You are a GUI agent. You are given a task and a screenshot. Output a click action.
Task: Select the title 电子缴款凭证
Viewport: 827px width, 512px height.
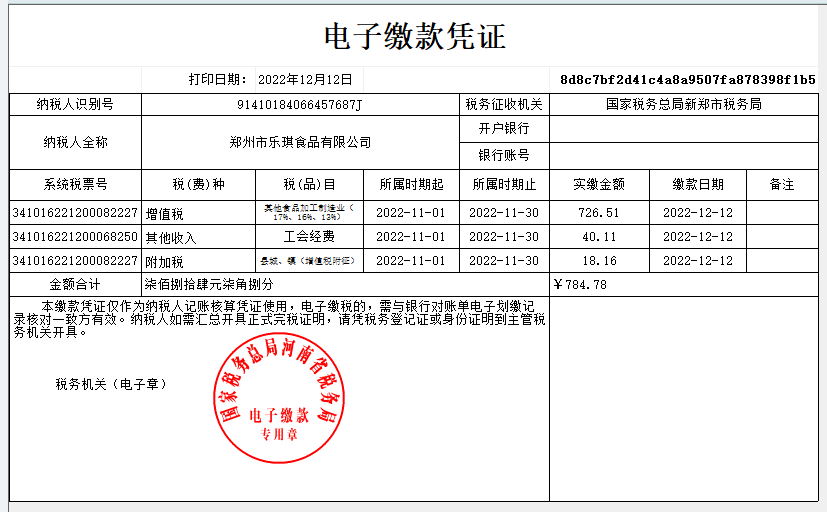414,37
